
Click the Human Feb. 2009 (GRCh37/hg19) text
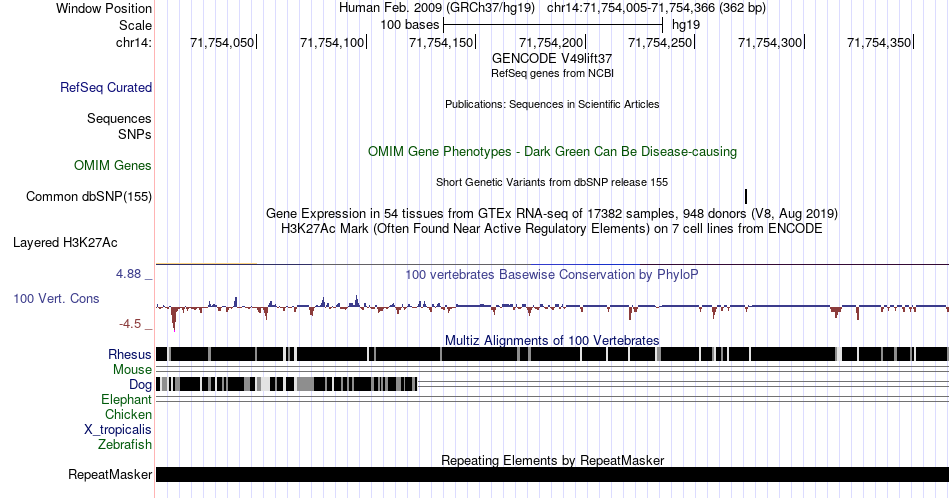tap(437, 8)
